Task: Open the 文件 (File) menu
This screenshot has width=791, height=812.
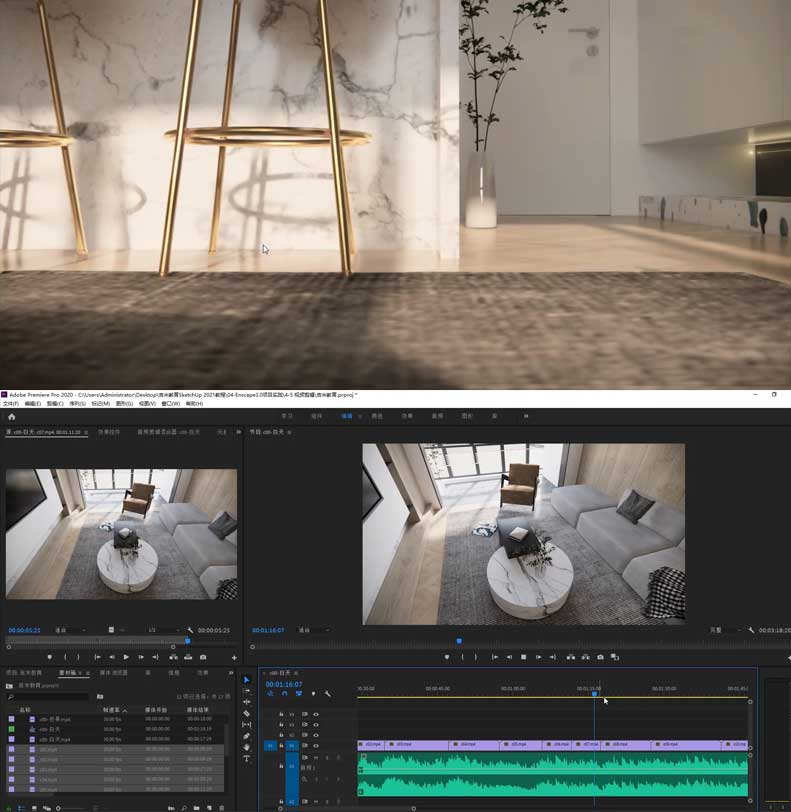Action: point(10,404)
